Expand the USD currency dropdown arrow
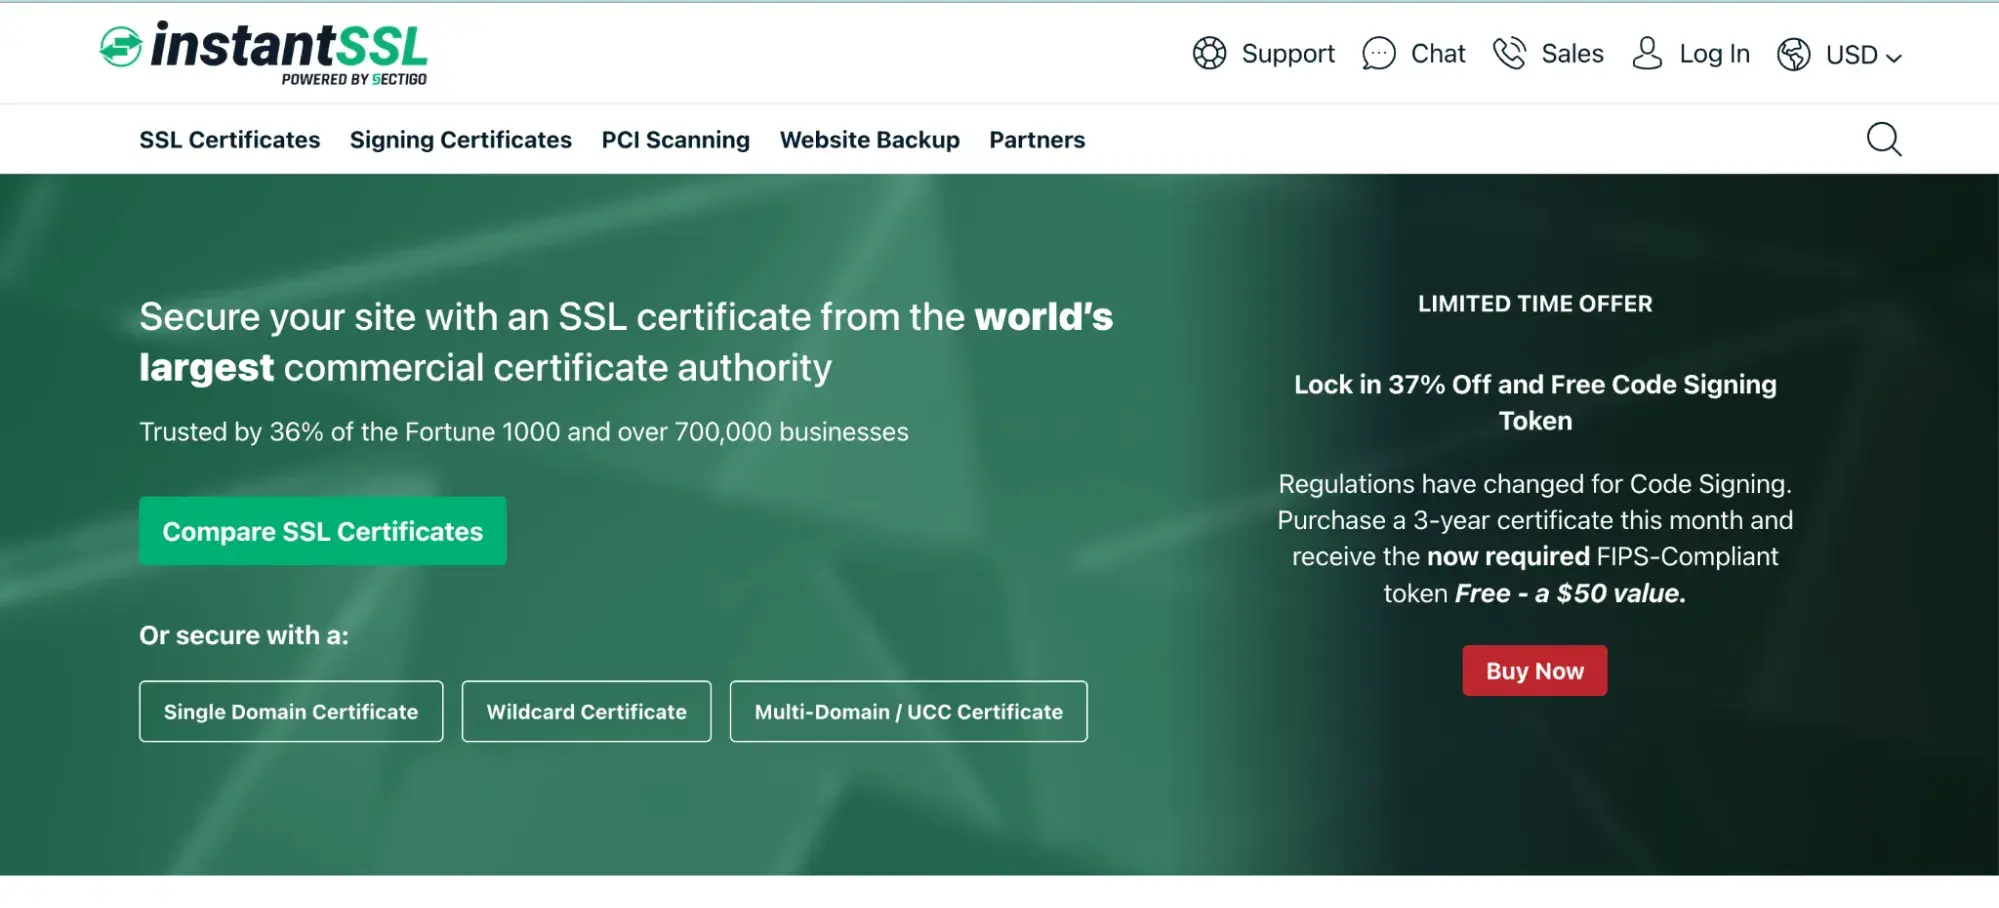This screenshot has height=908, width=1999. point(1893,58)
